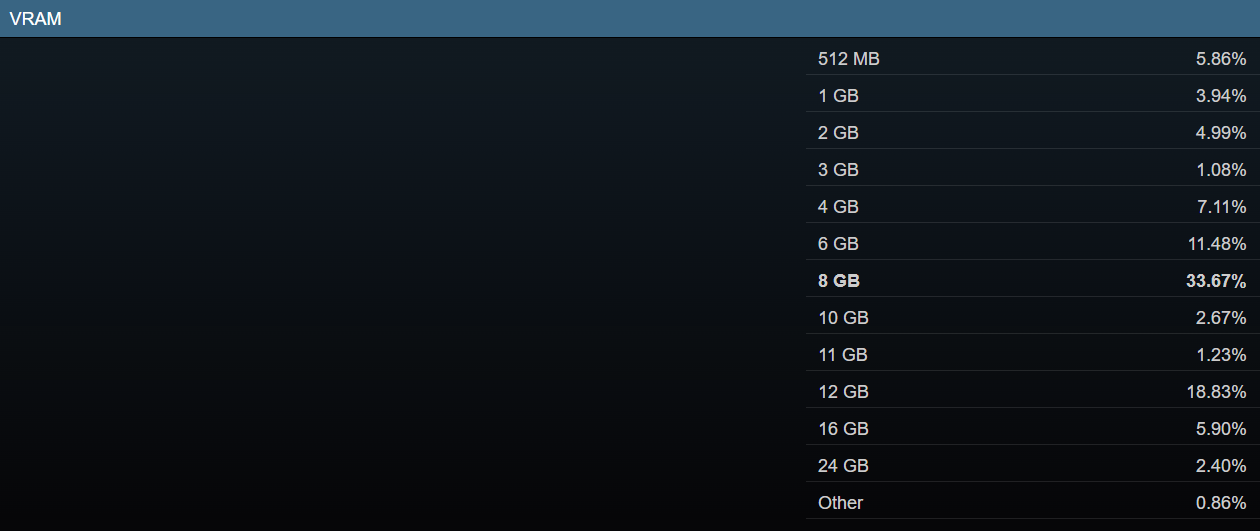The image size is (1260, 531).
Task: Click the 24 GB label
Action: click(843, 466)
